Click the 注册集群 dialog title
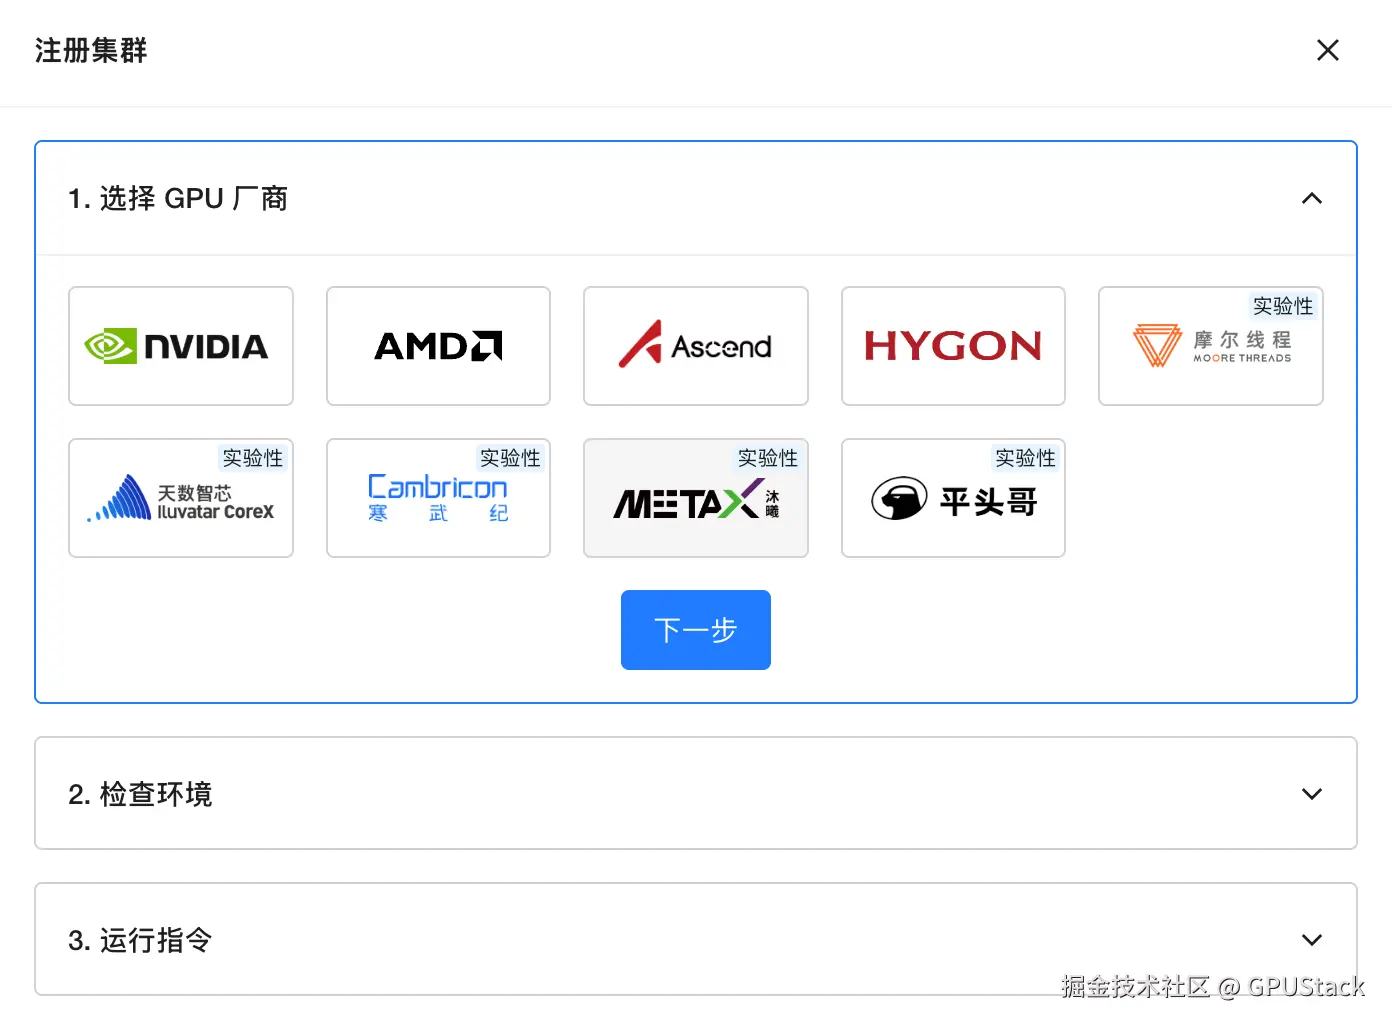This screenshot has width=1392, height=1028. click(x=91, y=50)
